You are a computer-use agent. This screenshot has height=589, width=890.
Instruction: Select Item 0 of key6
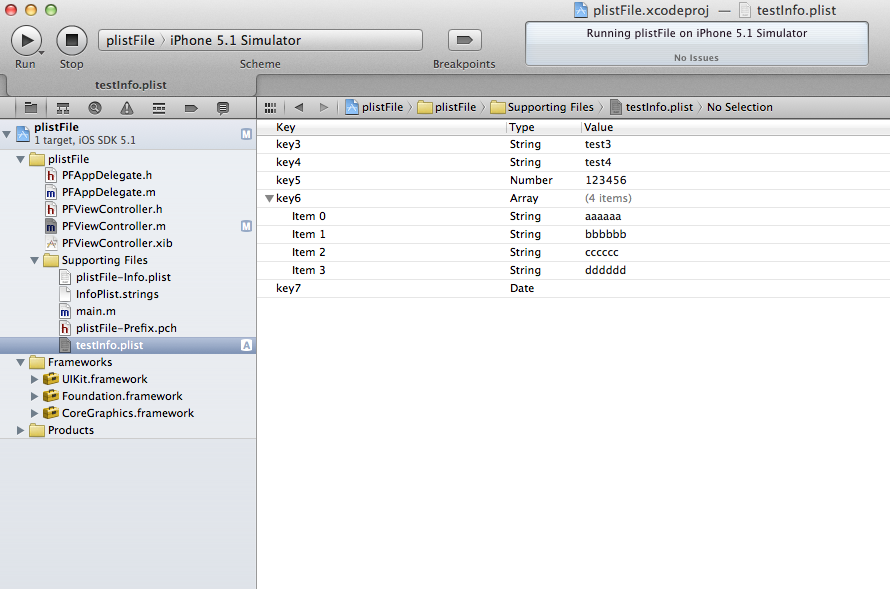pos(573,217)
